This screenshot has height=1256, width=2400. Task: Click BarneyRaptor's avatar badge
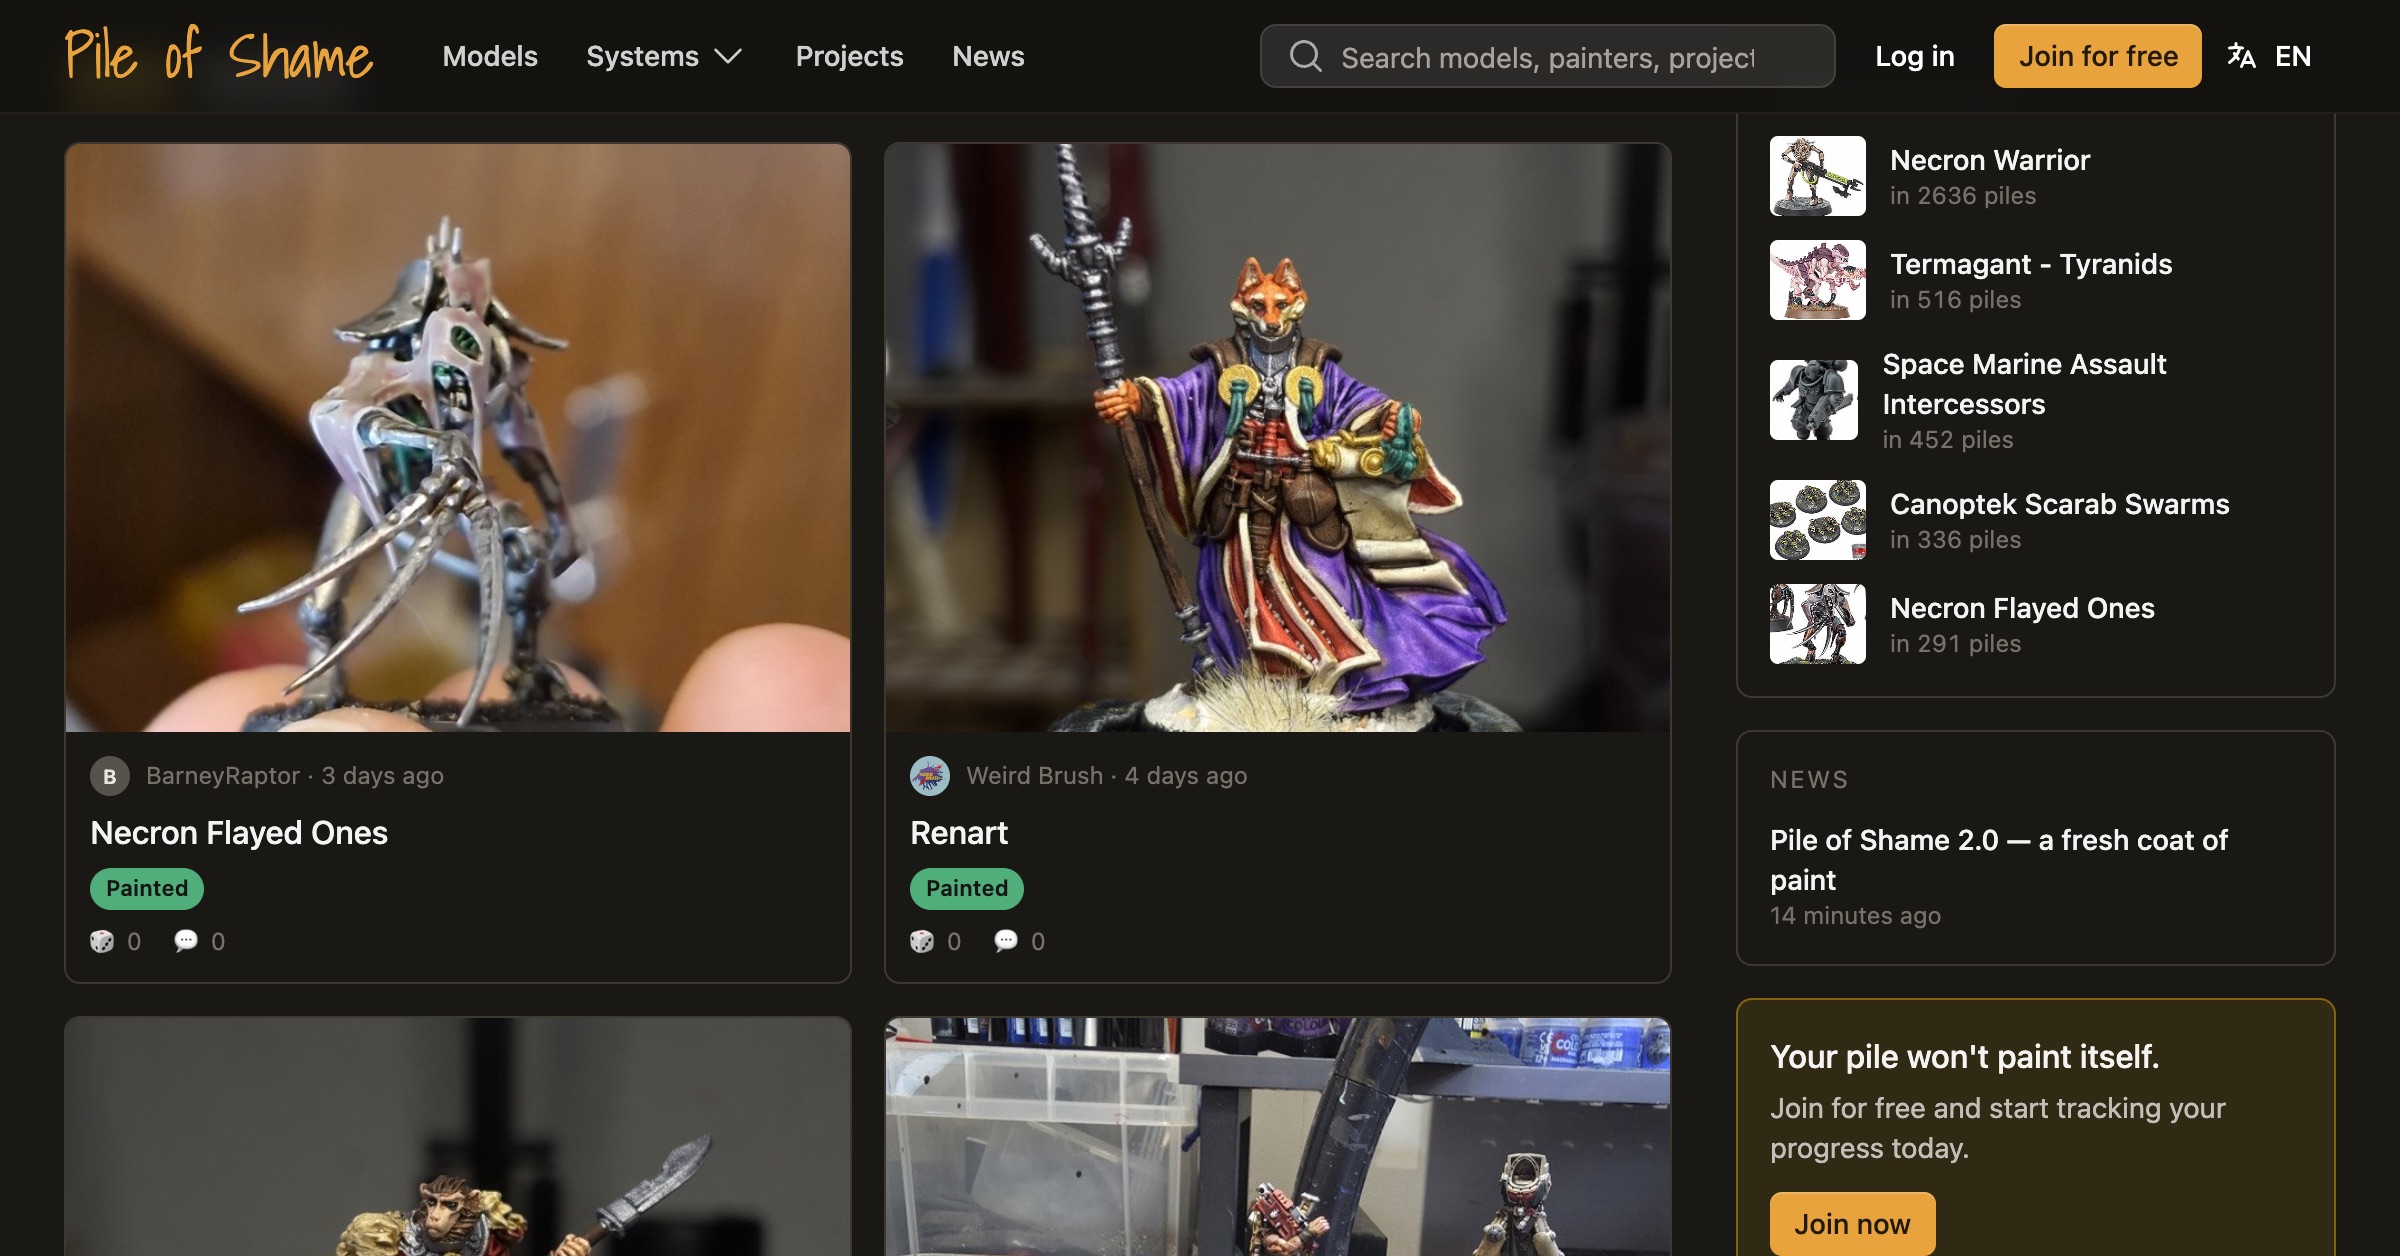tap(110, 776)
